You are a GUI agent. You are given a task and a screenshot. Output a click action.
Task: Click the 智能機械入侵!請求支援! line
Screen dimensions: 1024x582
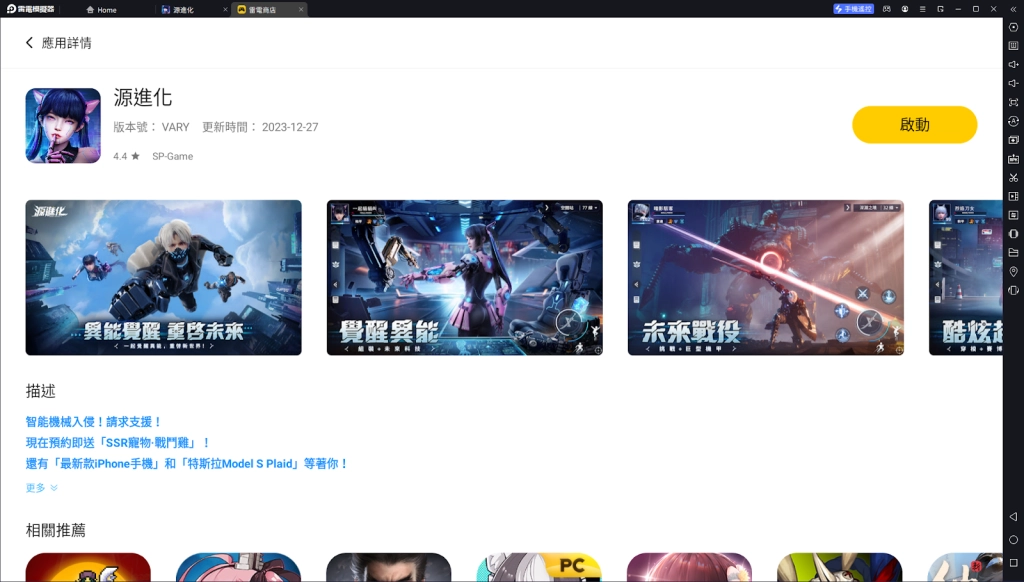93,422
